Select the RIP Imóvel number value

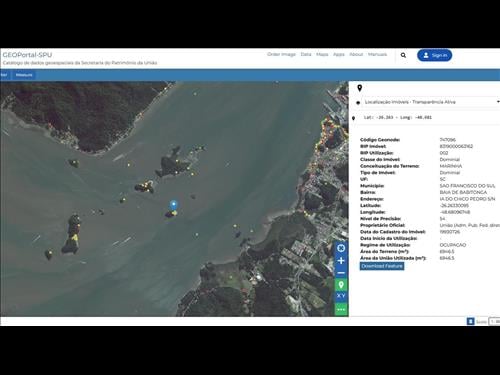click(456, 146)
